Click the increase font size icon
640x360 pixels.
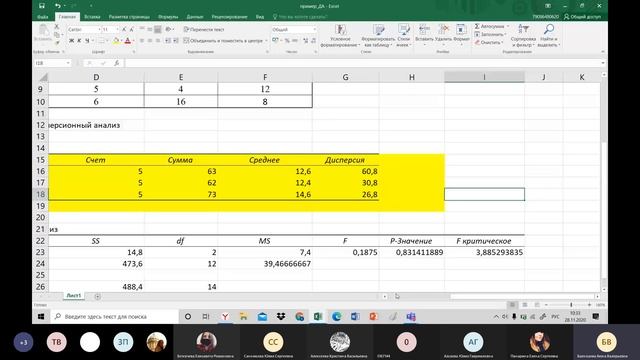click(x=124, y=29)
